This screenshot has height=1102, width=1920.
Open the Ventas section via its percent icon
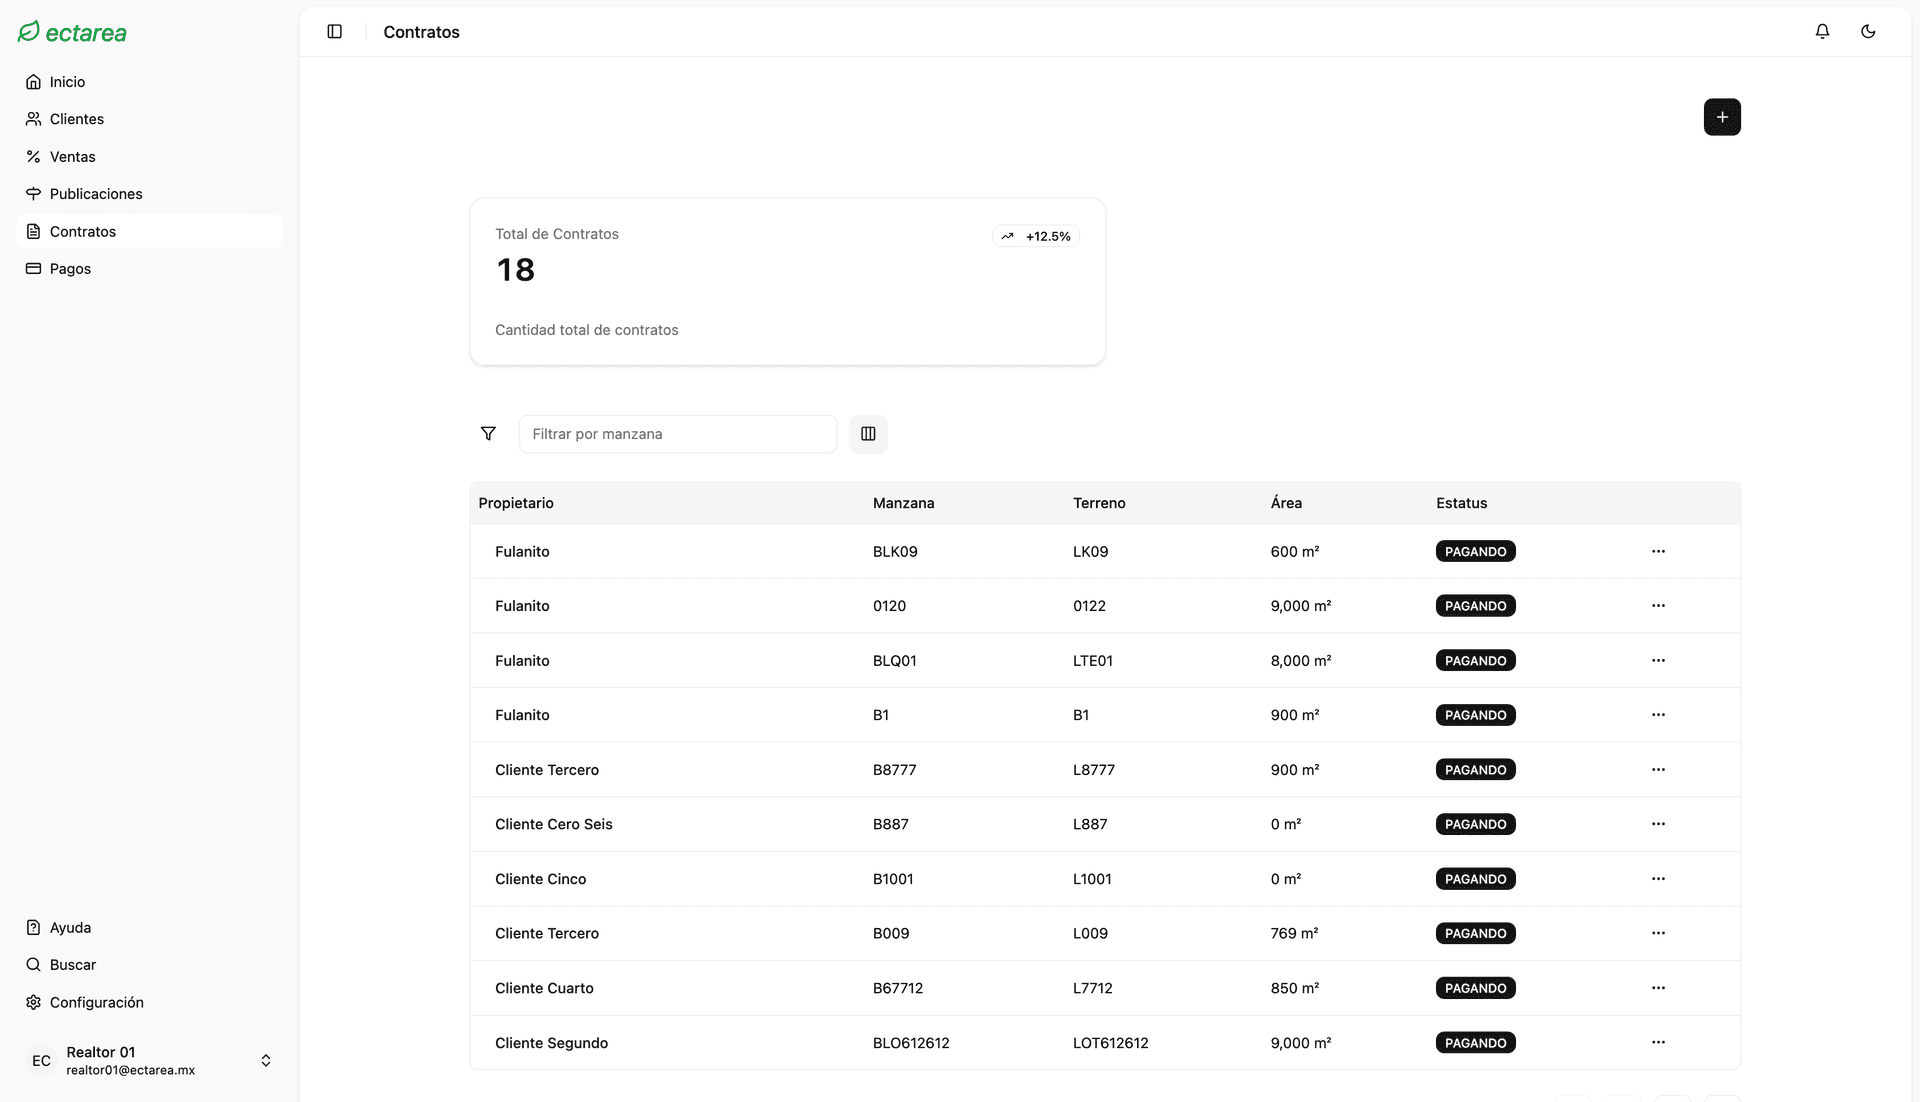click(34, 156)
